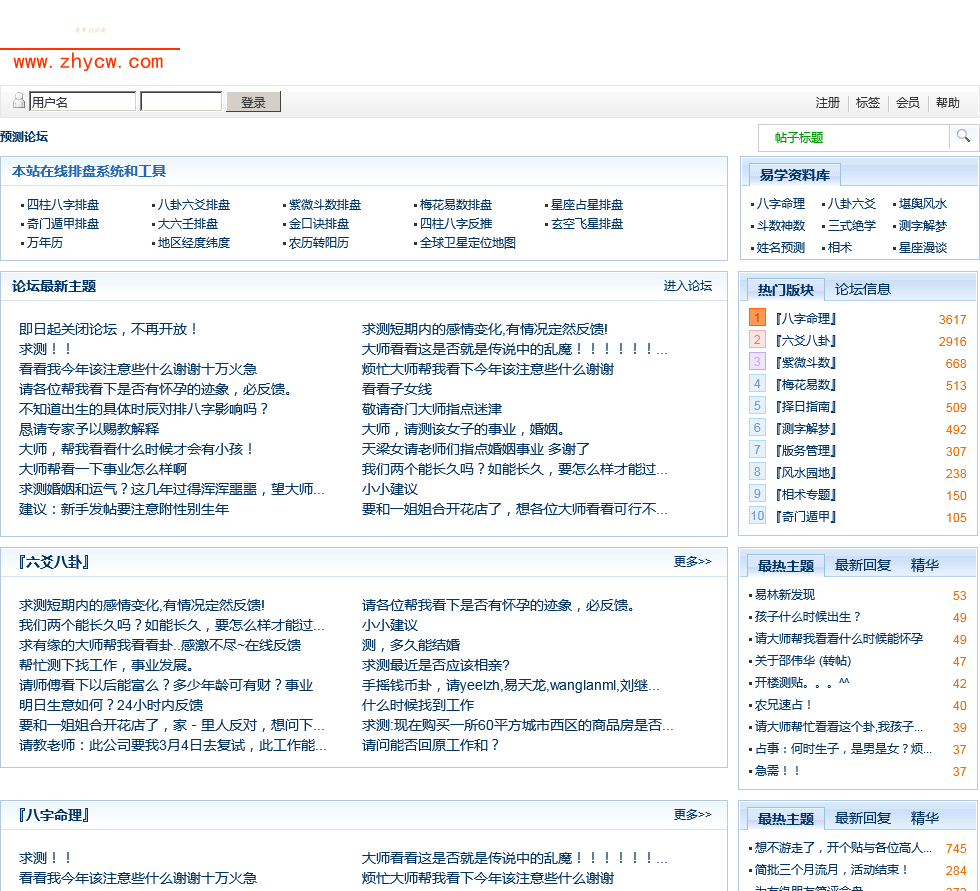Click the 帖子标题 search box

853,137
